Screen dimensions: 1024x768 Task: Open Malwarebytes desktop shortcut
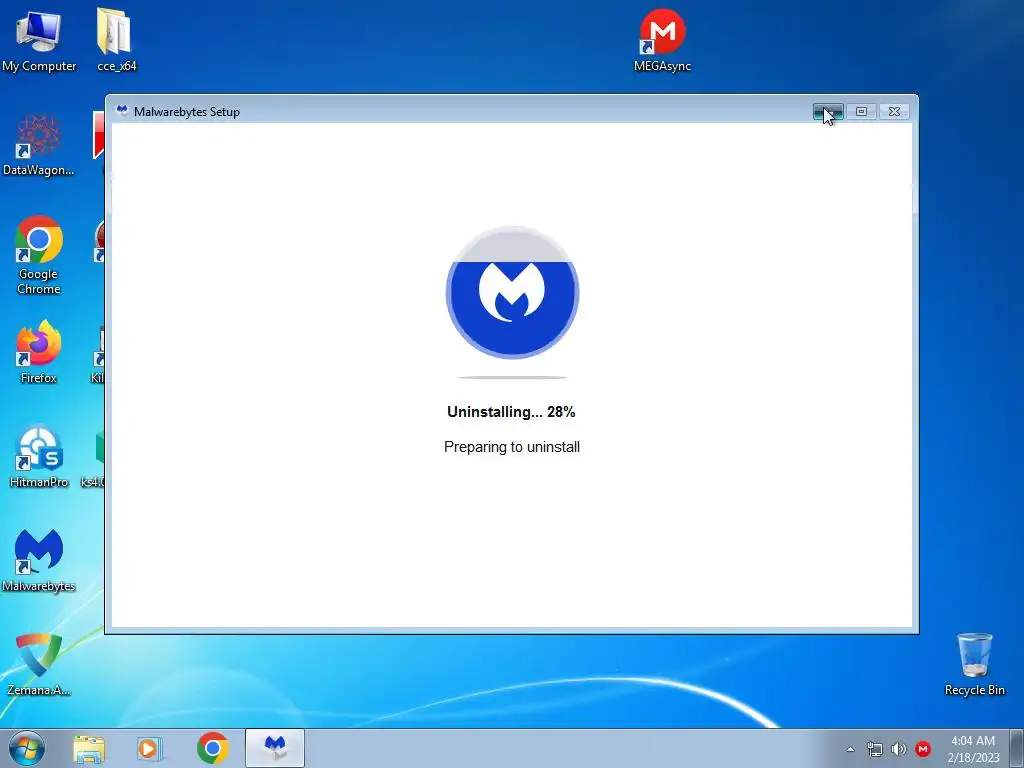click(x=39, y=560)
